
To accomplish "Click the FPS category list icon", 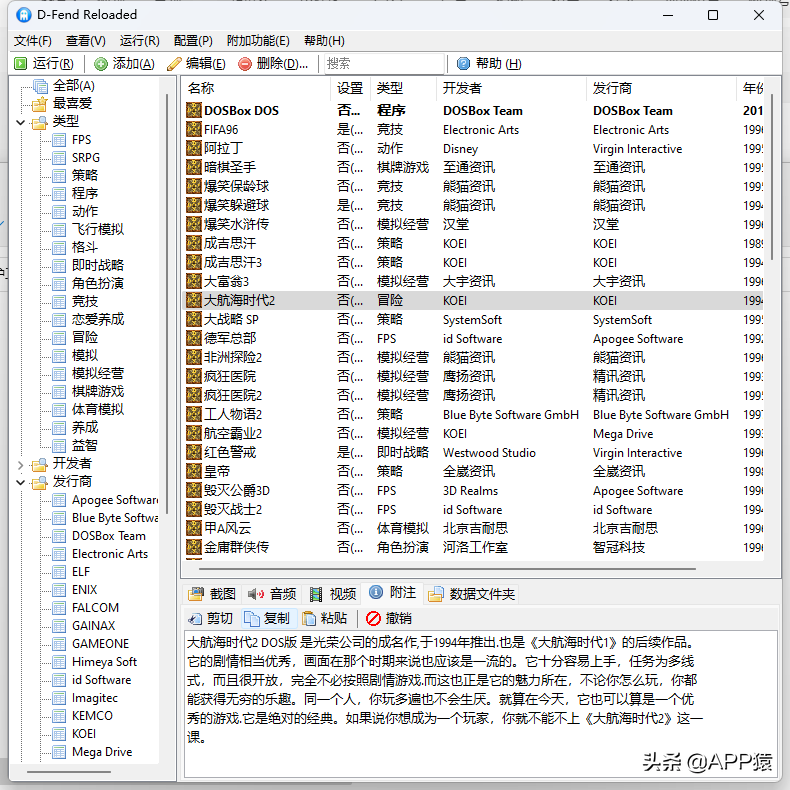I will coord(59,140).
